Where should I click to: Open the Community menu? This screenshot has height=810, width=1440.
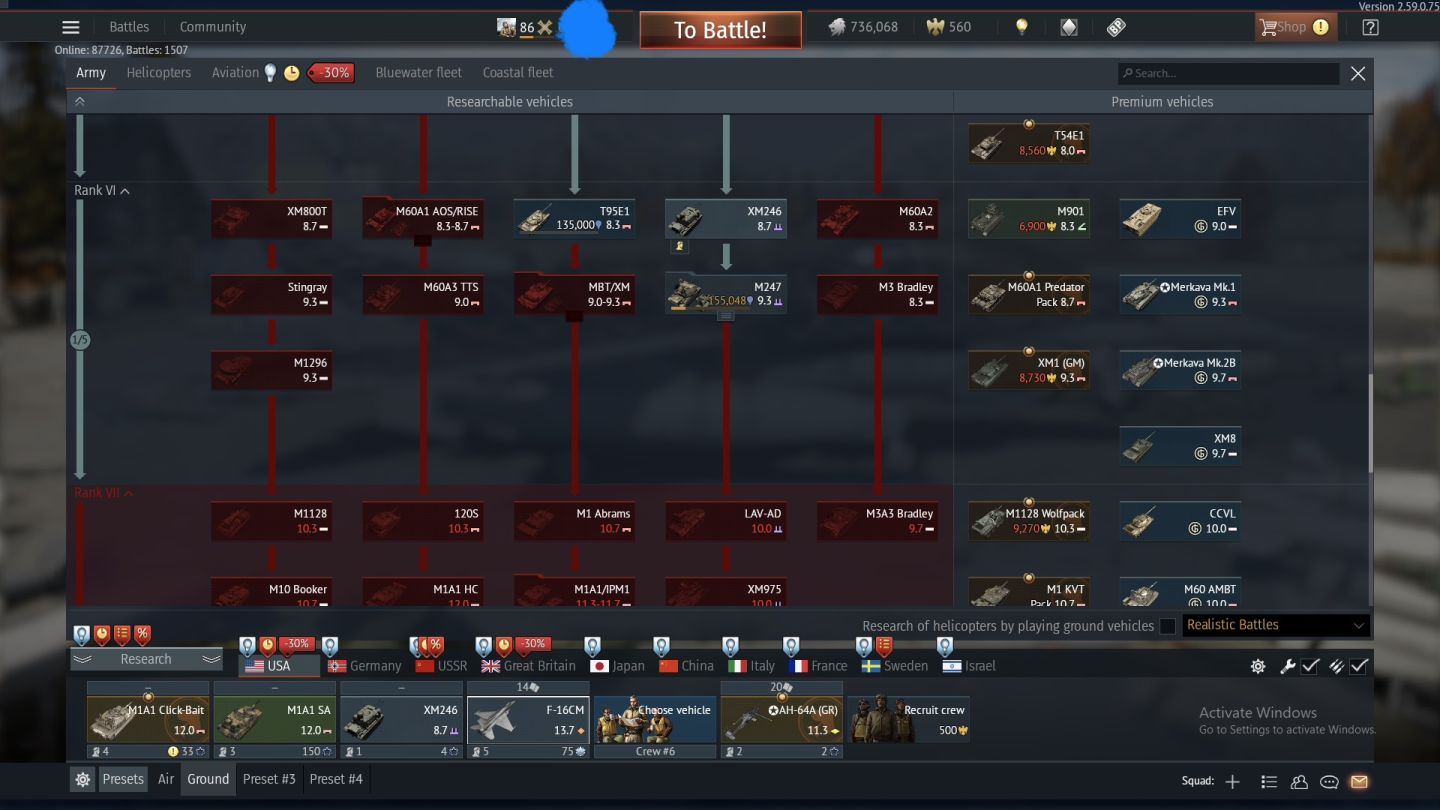pyautogui.click(x=213, y=27)
